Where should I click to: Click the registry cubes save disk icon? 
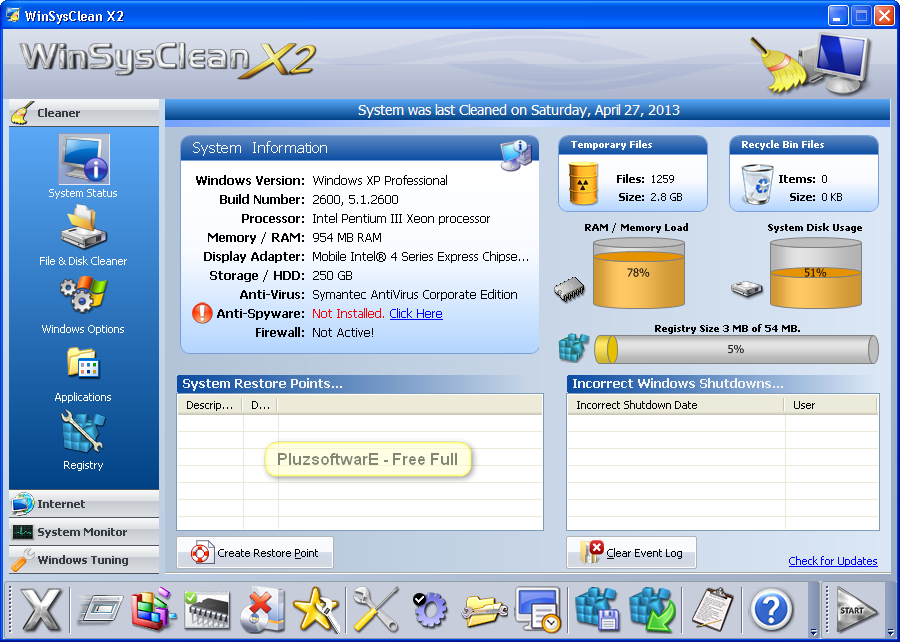(x=597, y=610)
